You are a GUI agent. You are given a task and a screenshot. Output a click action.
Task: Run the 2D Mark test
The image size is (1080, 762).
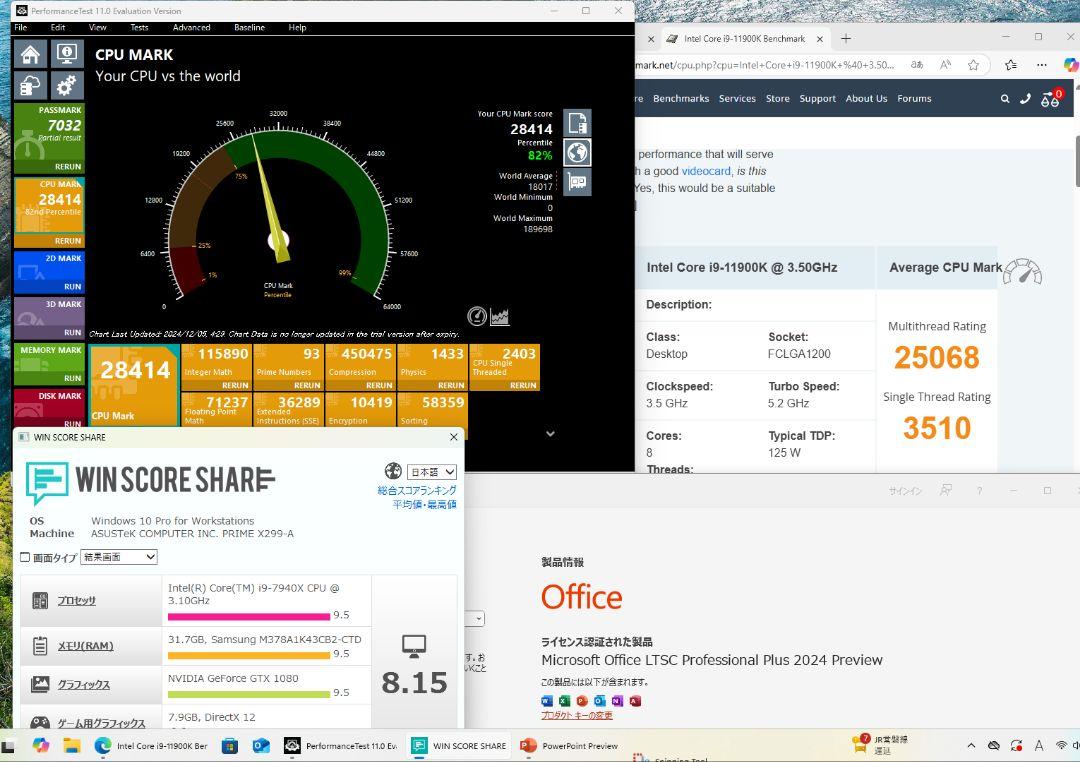(x=72, y=287)
